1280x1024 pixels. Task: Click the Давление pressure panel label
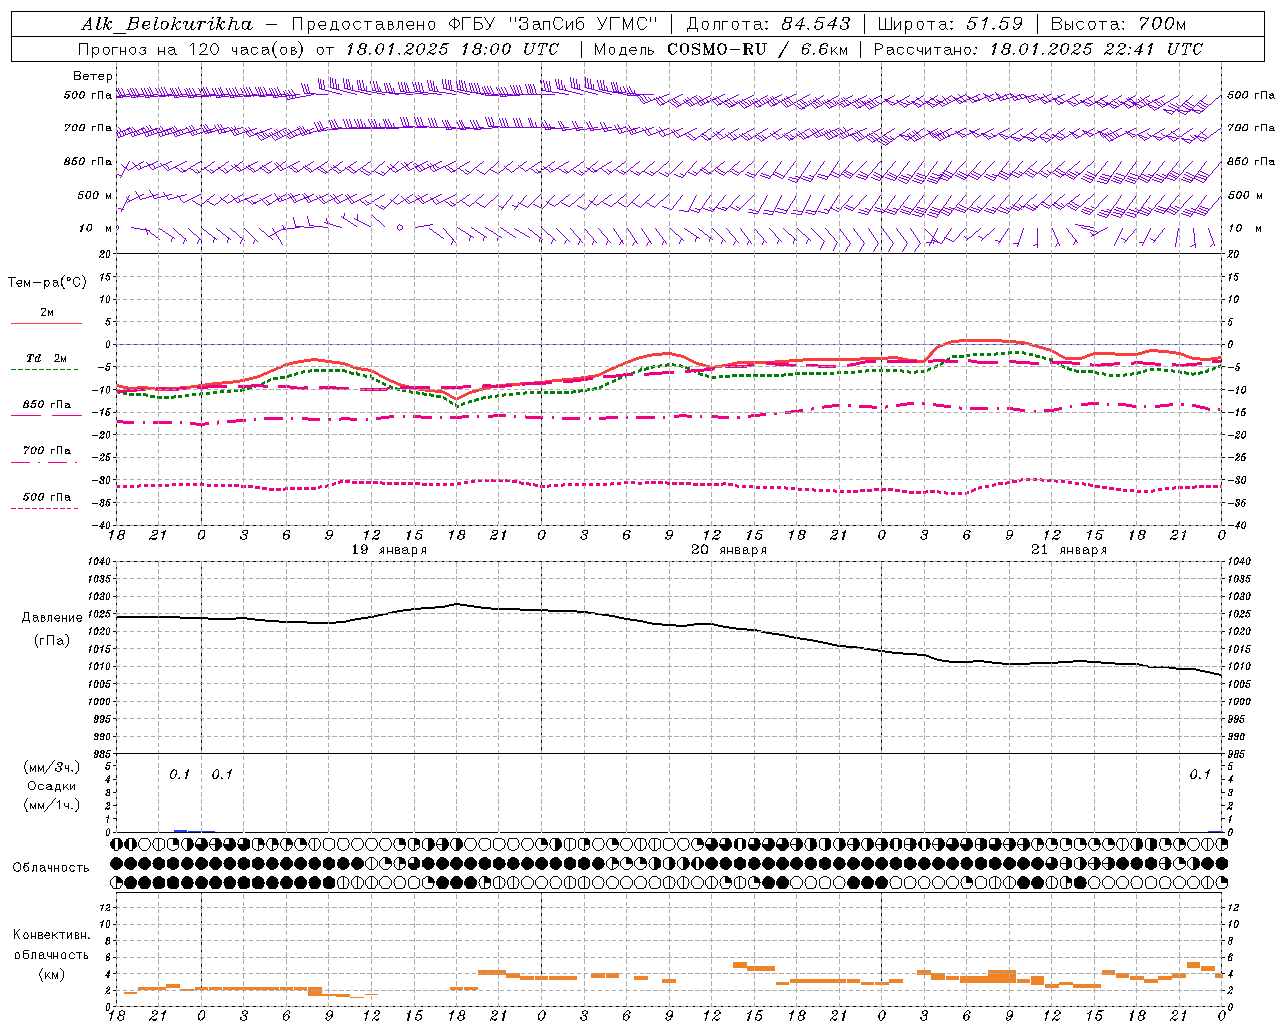[x=52, y=618]
